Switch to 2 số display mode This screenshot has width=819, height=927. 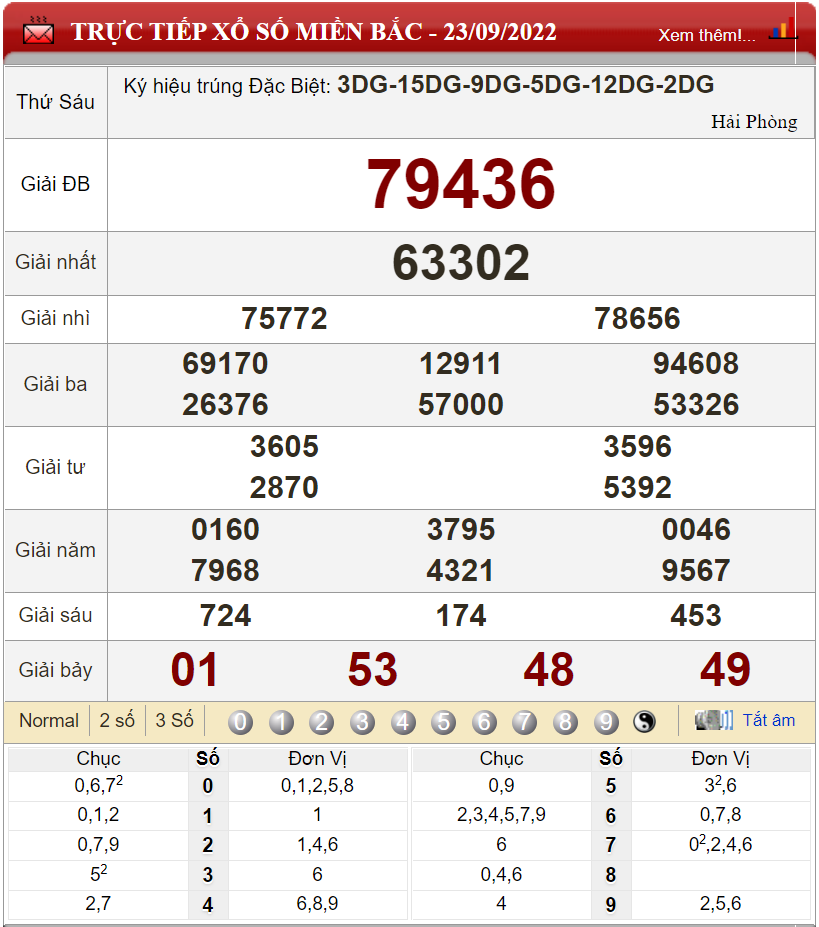point(117,721)
